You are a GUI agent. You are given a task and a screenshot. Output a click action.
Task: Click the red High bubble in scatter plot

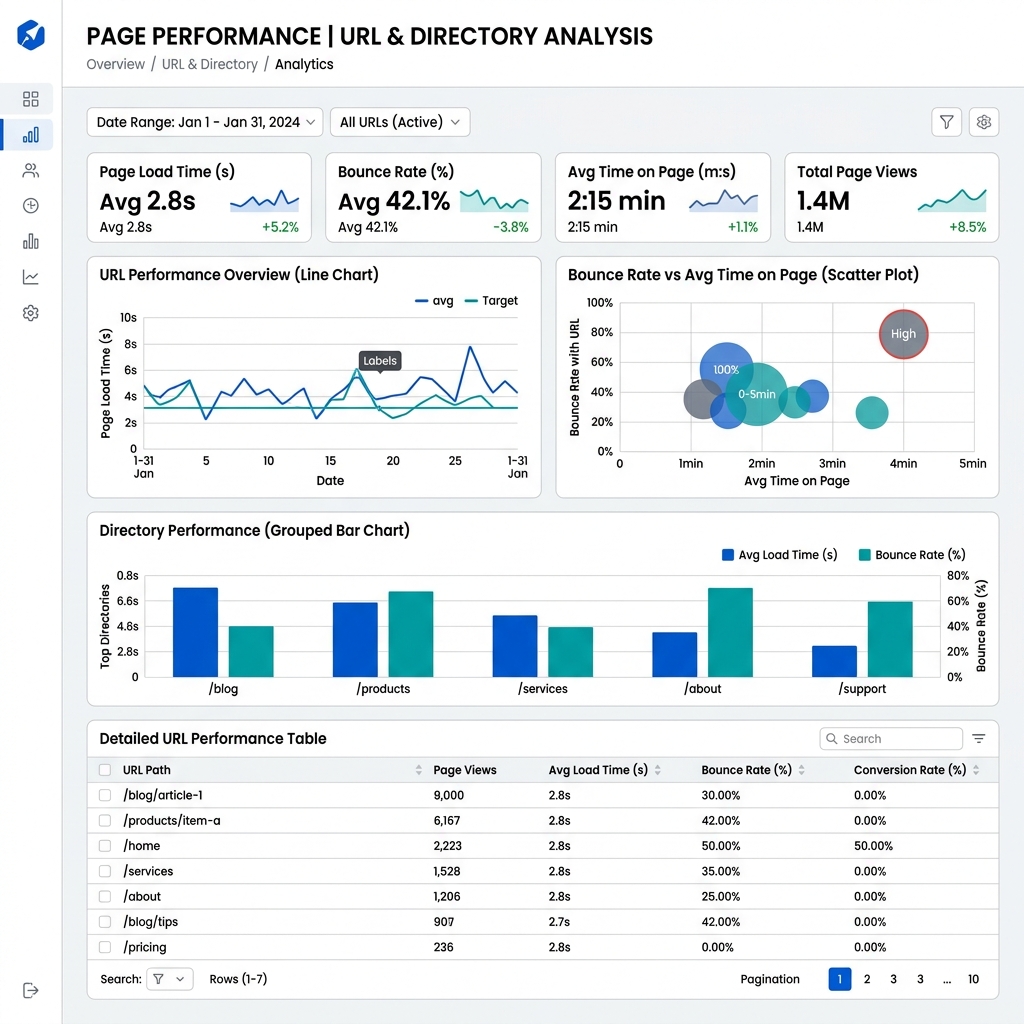903,334
